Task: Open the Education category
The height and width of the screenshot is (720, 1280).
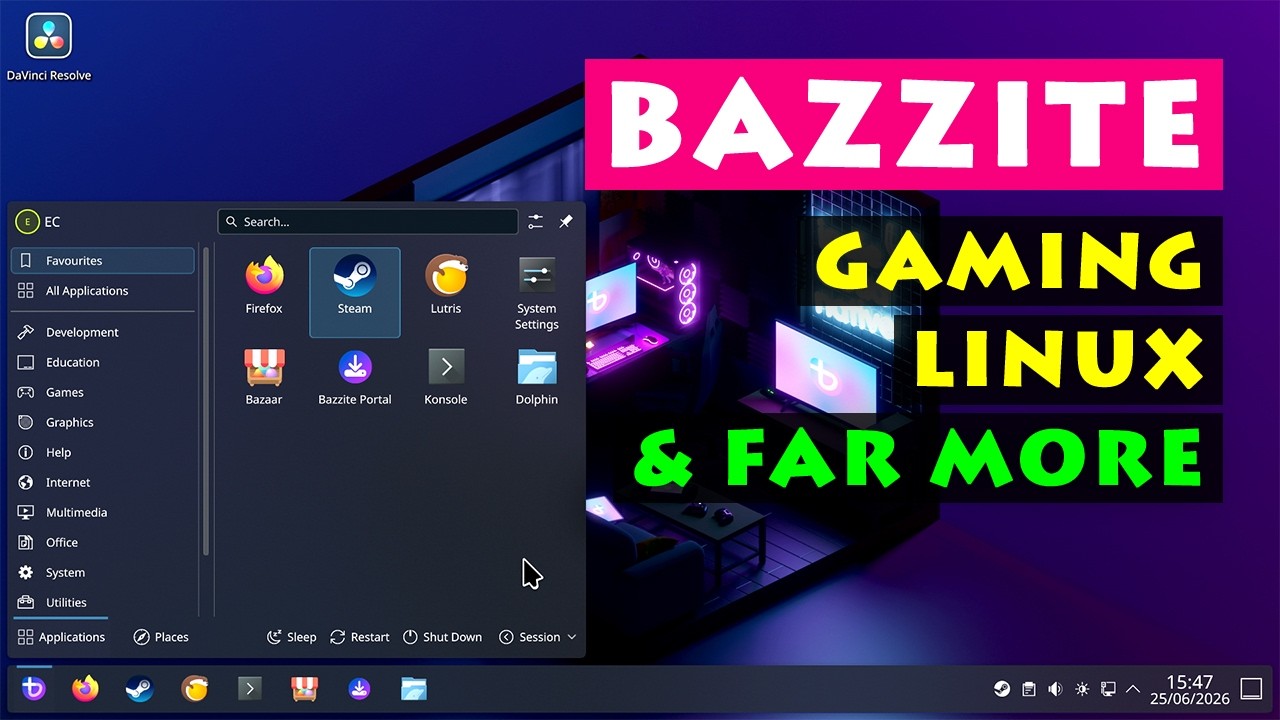Action: (103, 362)
